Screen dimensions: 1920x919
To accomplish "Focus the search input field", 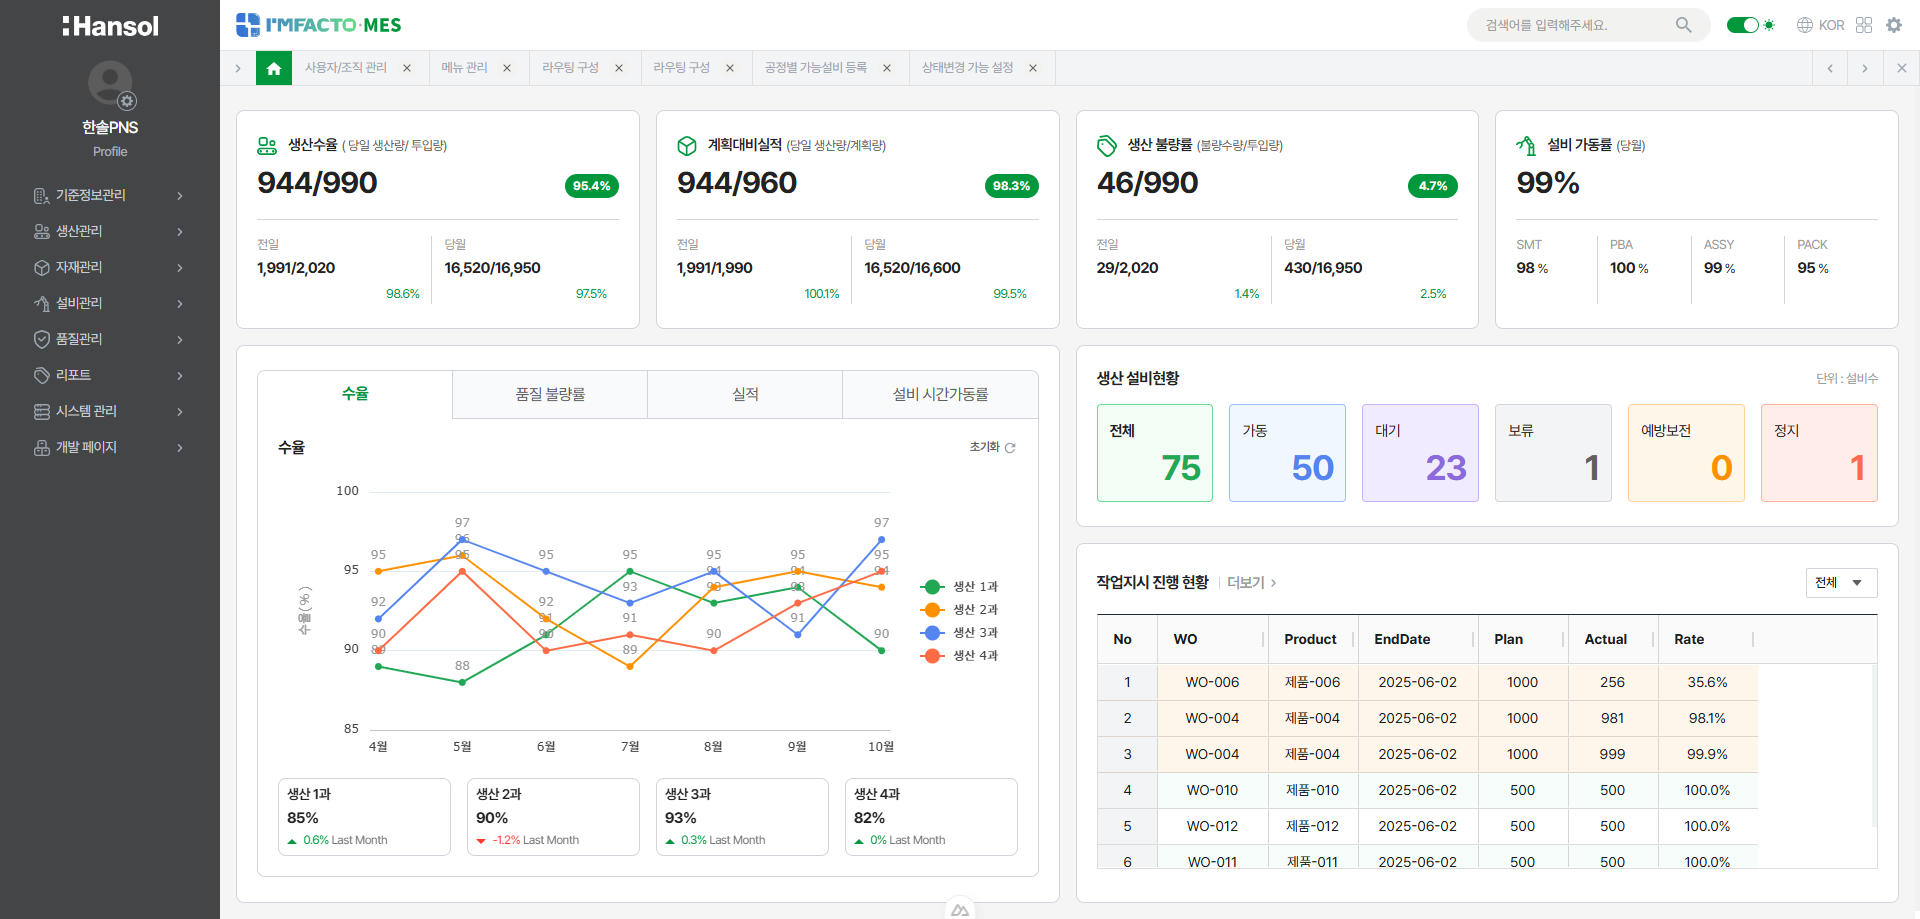I will pyautogui.click(x=1575, y=25).
